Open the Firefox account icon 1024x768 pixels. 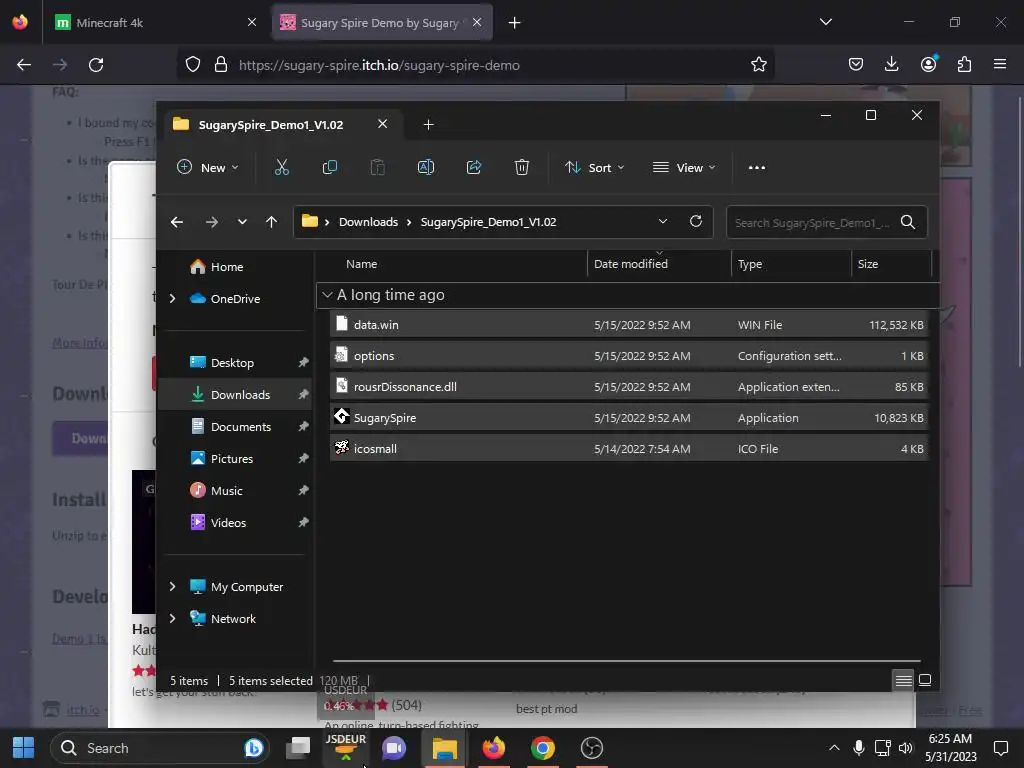pos(928,64)
